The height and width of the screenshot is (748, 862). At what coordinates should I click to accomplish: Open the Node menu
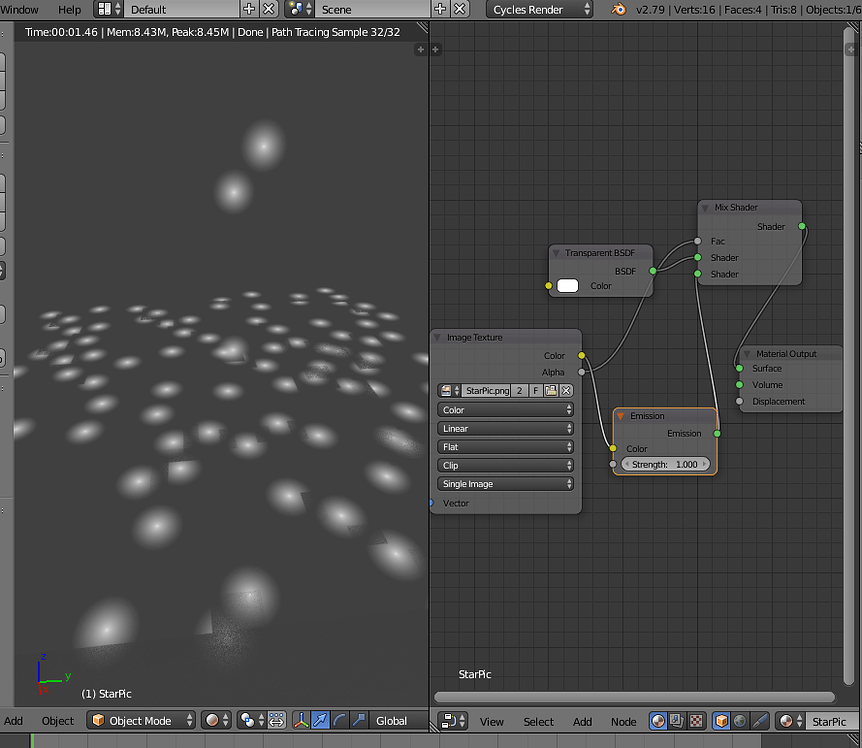coord(623,722)
